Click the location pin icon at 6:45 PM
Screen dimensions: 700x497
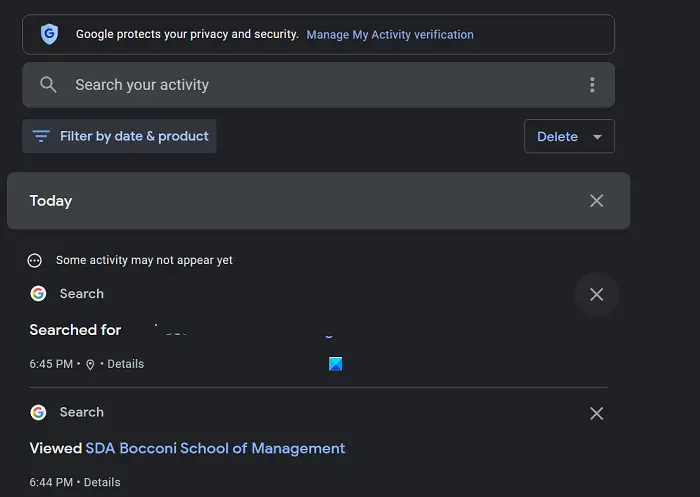coord(90,365)
